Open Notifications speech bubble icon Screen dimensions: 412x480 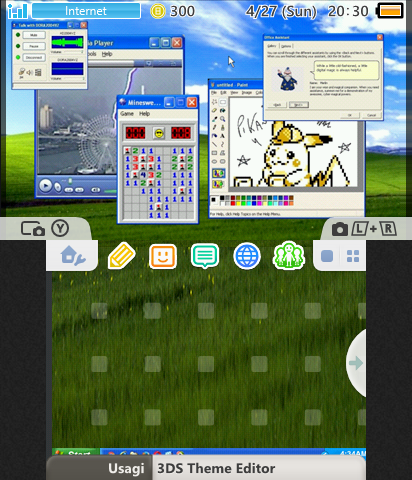click(x=205, y=256)
